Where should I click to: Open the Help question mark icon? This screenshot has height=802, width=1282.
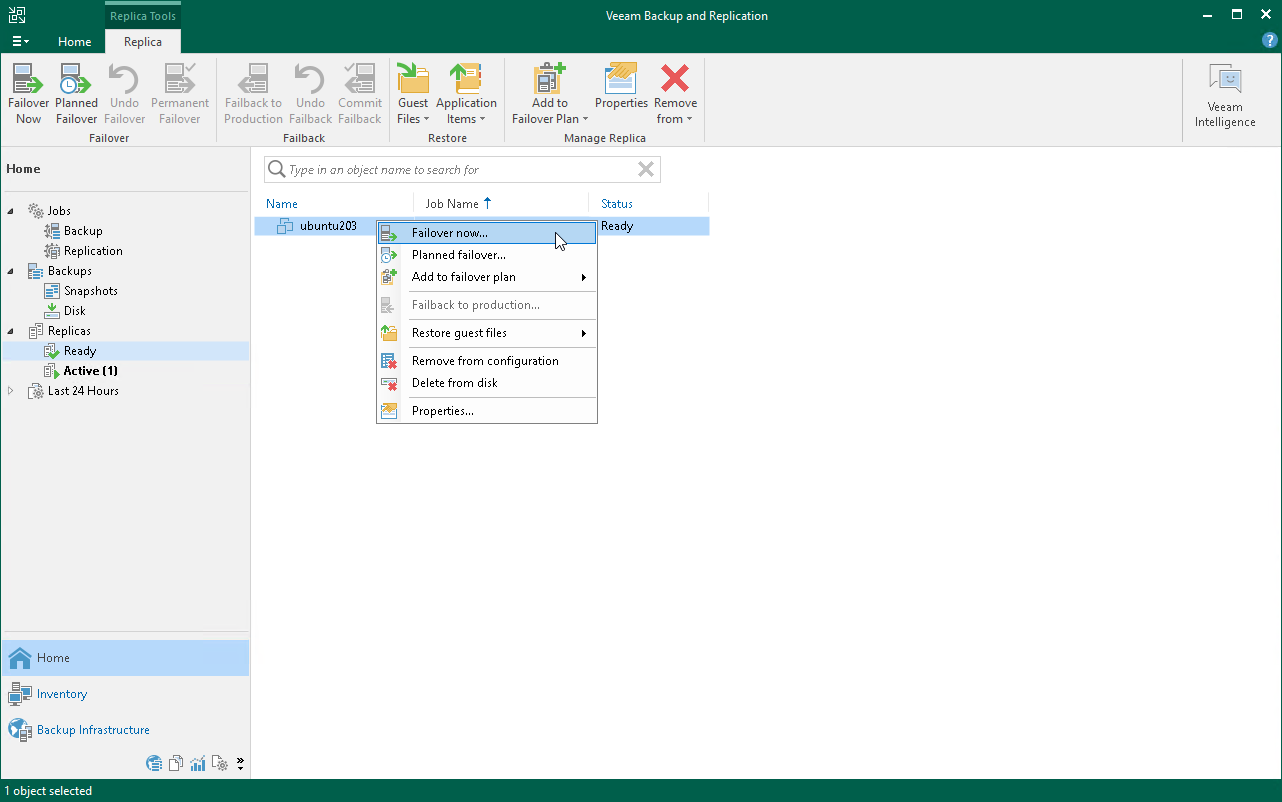coord(1270,41)
